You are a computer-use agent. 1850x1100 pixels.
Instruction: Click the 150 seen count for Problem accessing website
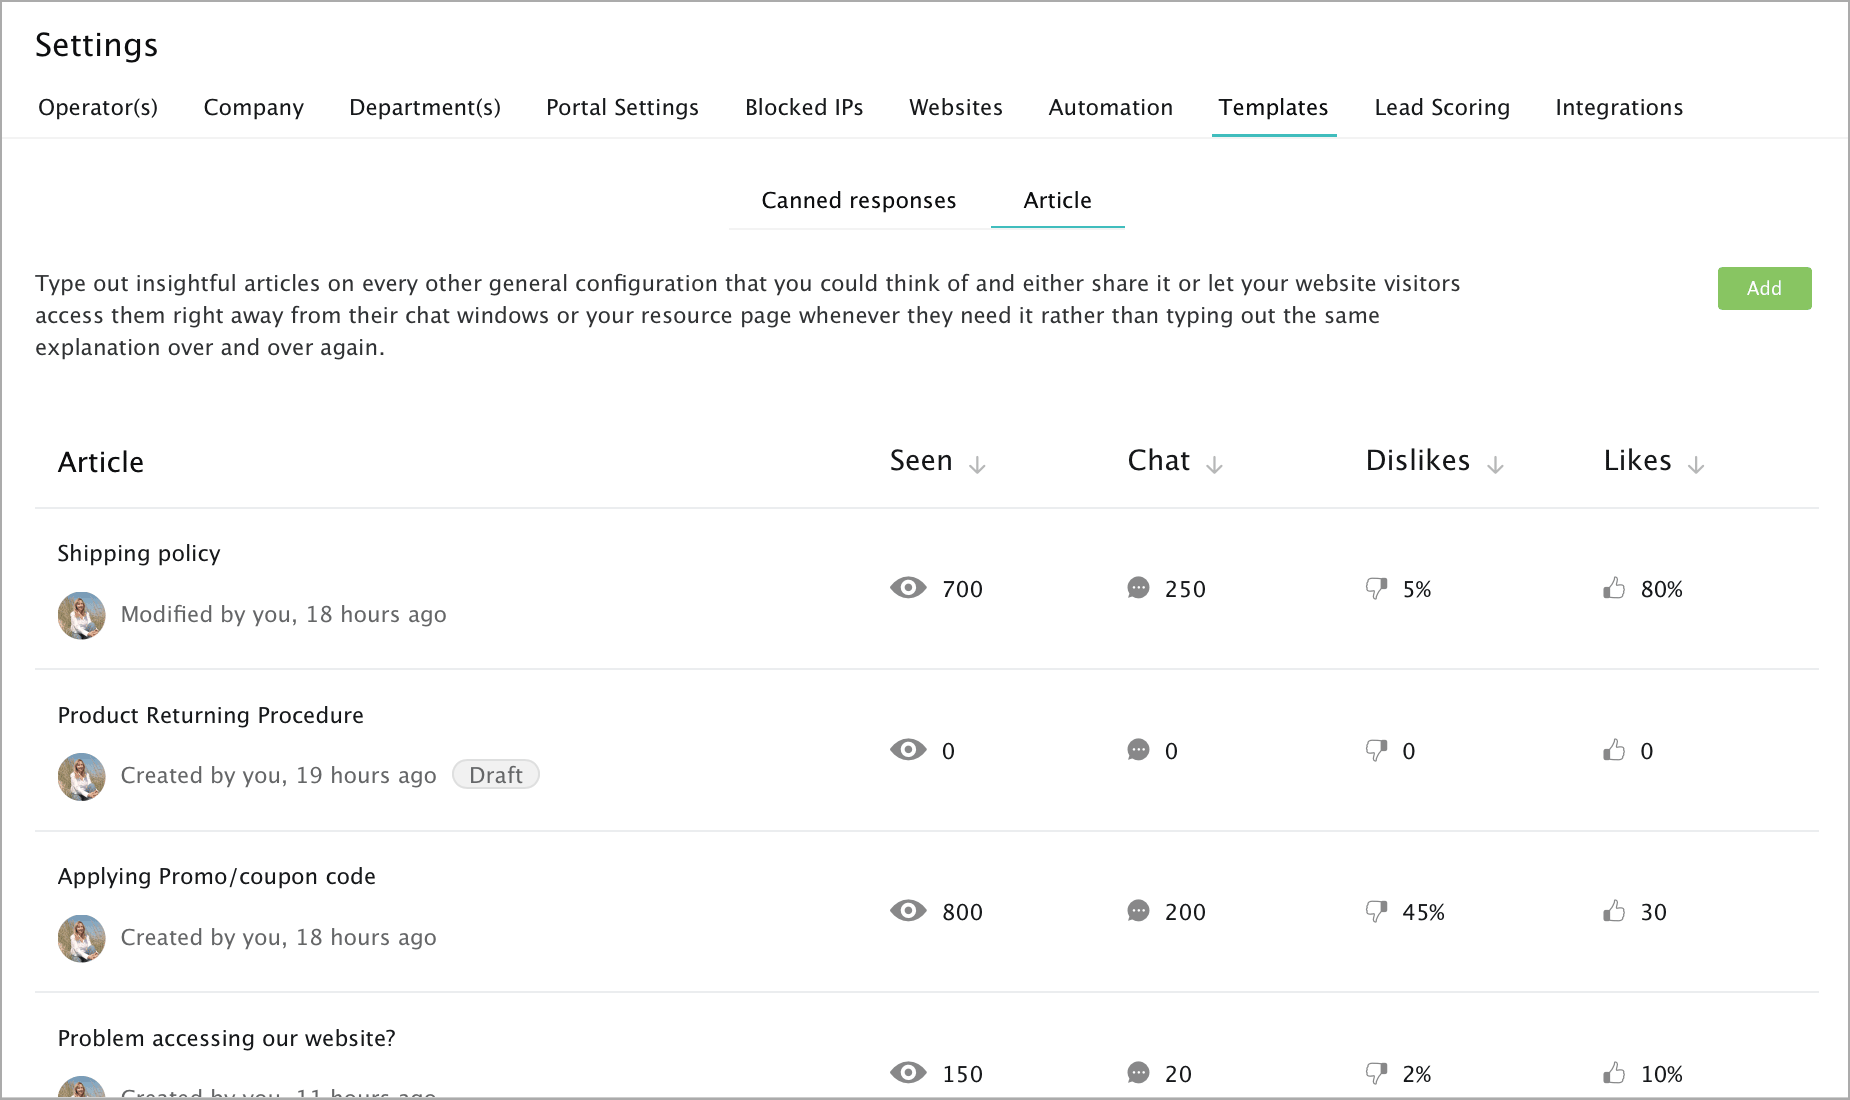[x=963, y=1074]
